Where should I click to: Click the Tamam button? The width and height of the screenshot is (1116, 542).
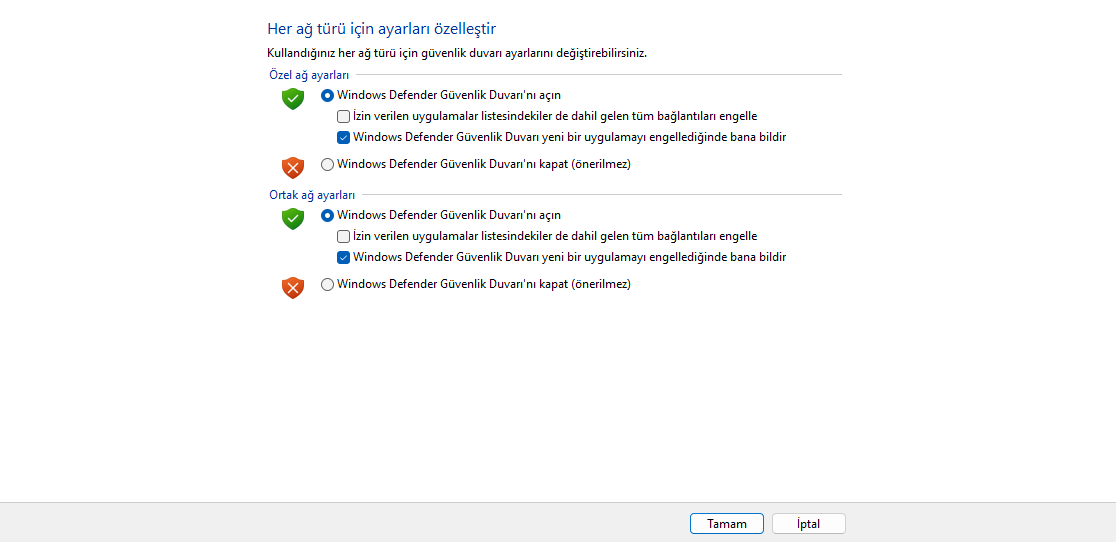pos(727,524)
